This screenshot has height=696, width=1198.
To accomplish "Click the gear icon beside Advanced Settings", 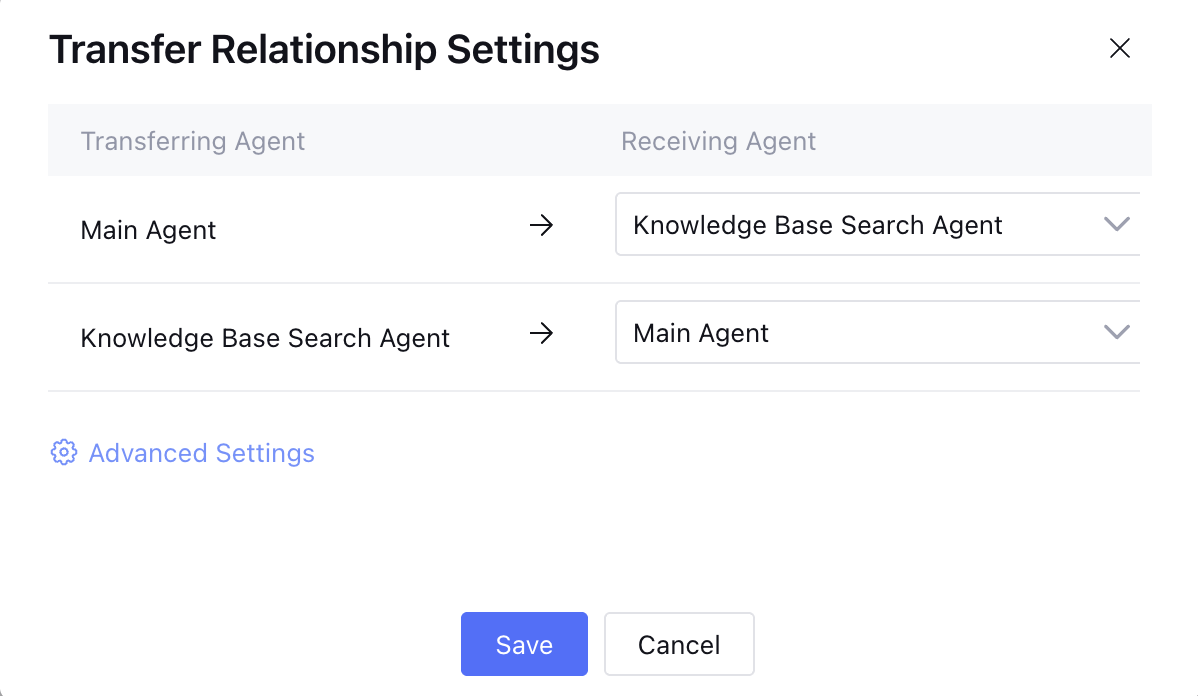I will 63,453.
